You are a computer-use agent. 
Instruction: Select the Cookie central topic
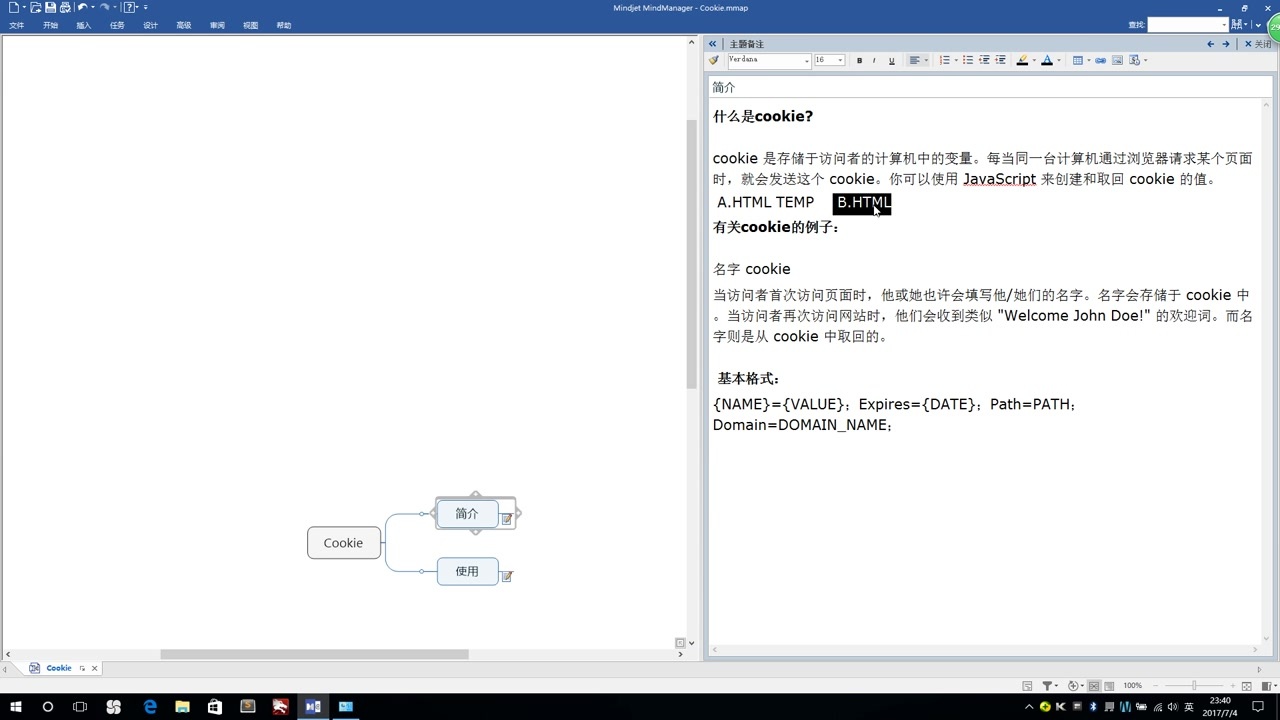point(344,543)
